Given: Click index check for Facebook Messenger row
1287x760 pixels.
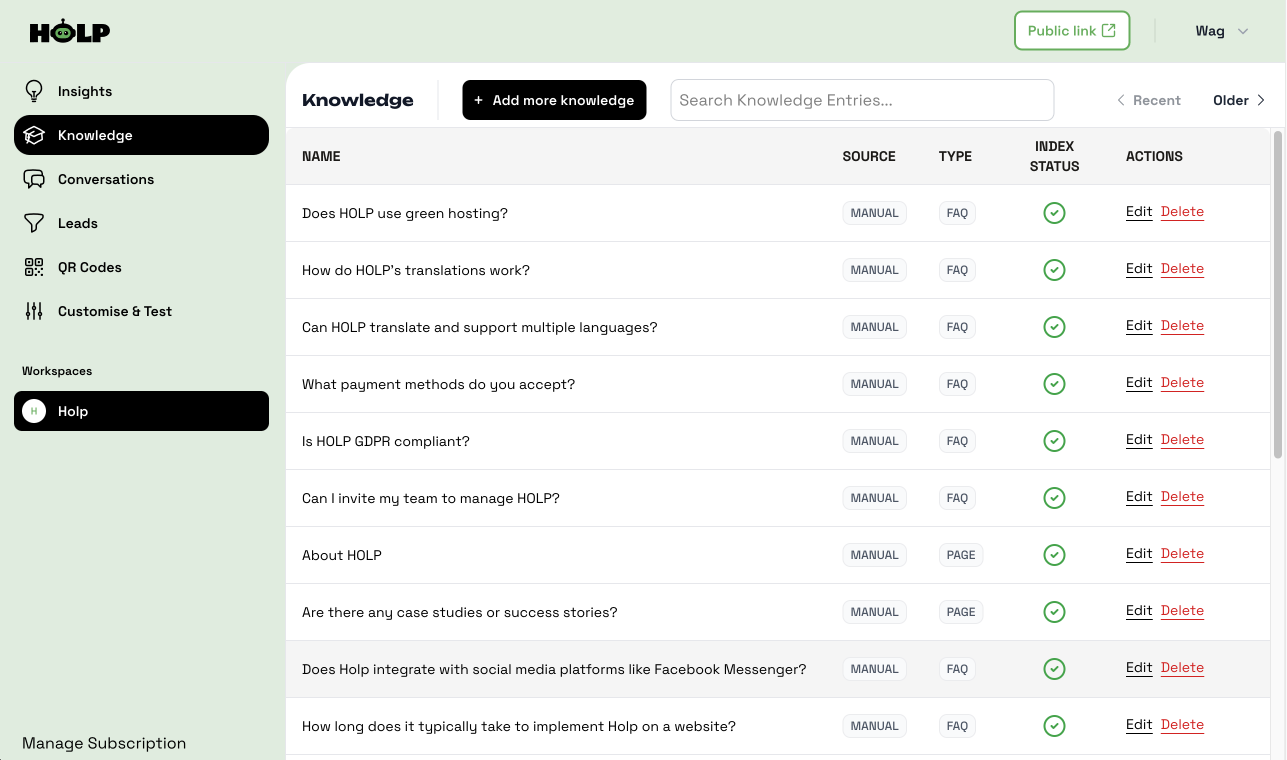Looking at the screenshot, I should click(x=1054, y=669).
